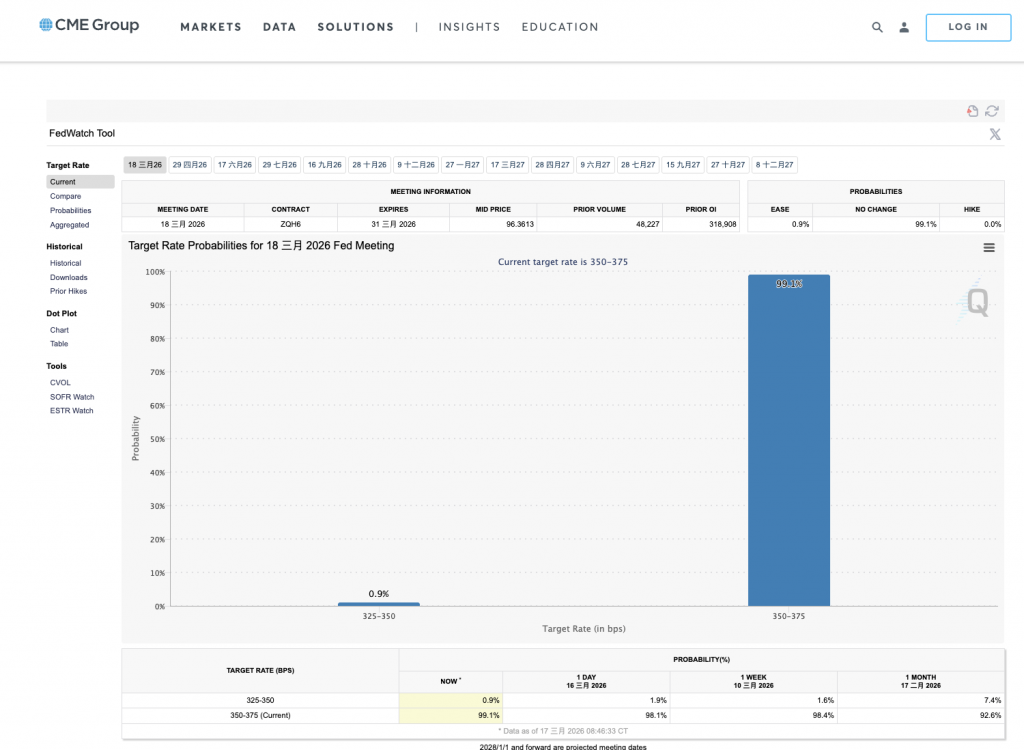The image size is (1024, 750).
Task: Go to SOFR Watch tool
Action: (x=72, y=397)
